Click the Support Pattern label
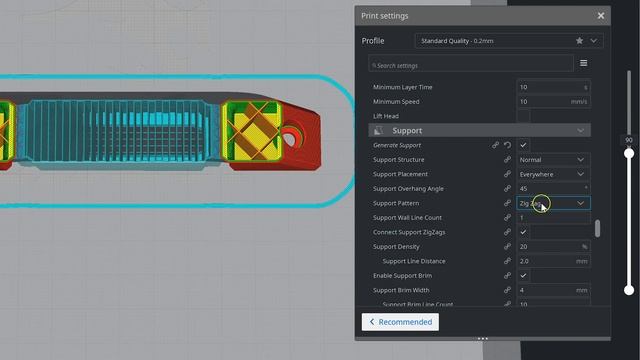 [396, 203]
